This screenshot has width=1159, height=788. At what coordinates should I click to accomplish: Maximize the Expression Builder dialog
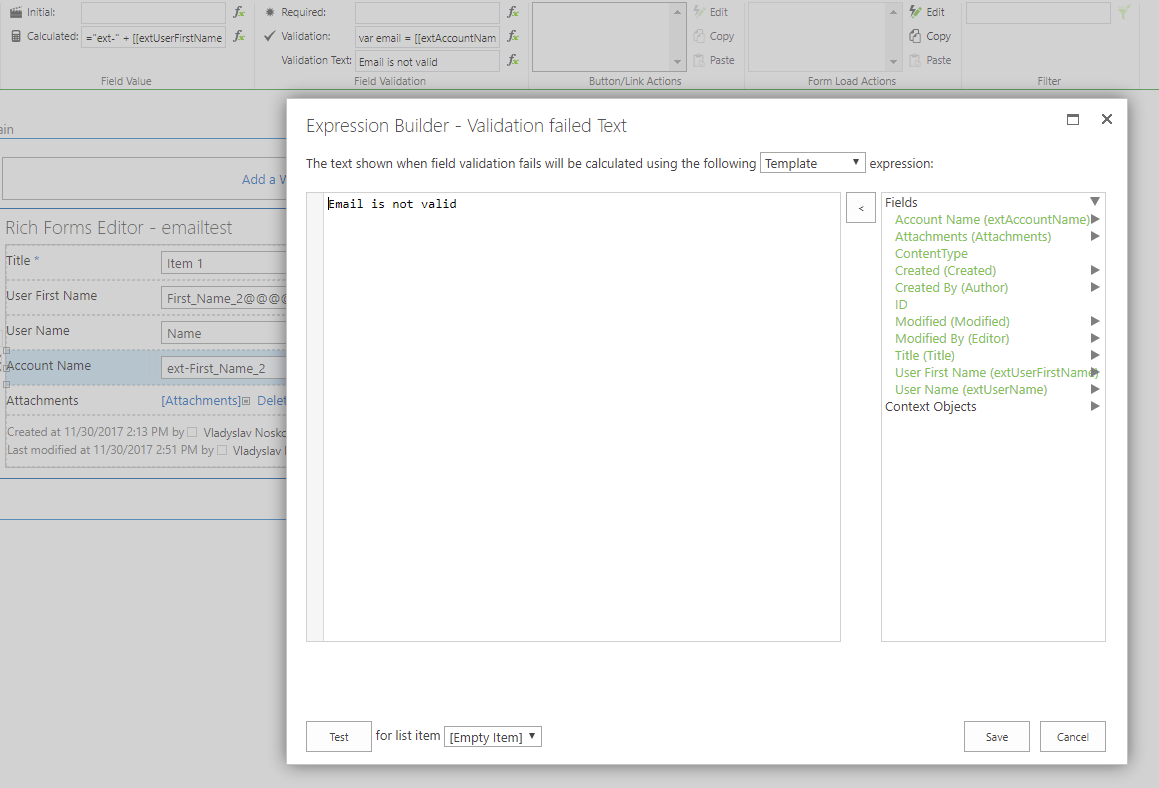(1073, 119)
